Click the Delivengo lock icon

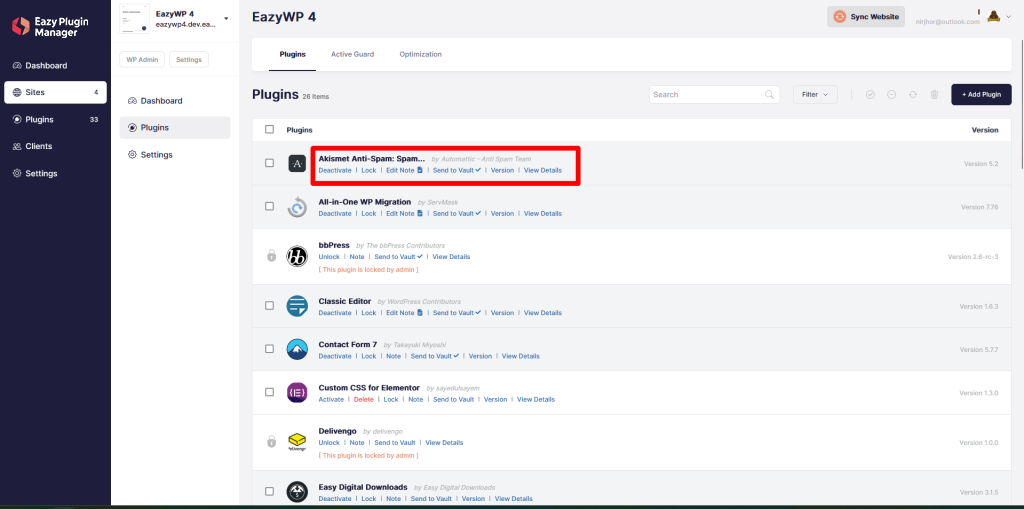[272, 442]
